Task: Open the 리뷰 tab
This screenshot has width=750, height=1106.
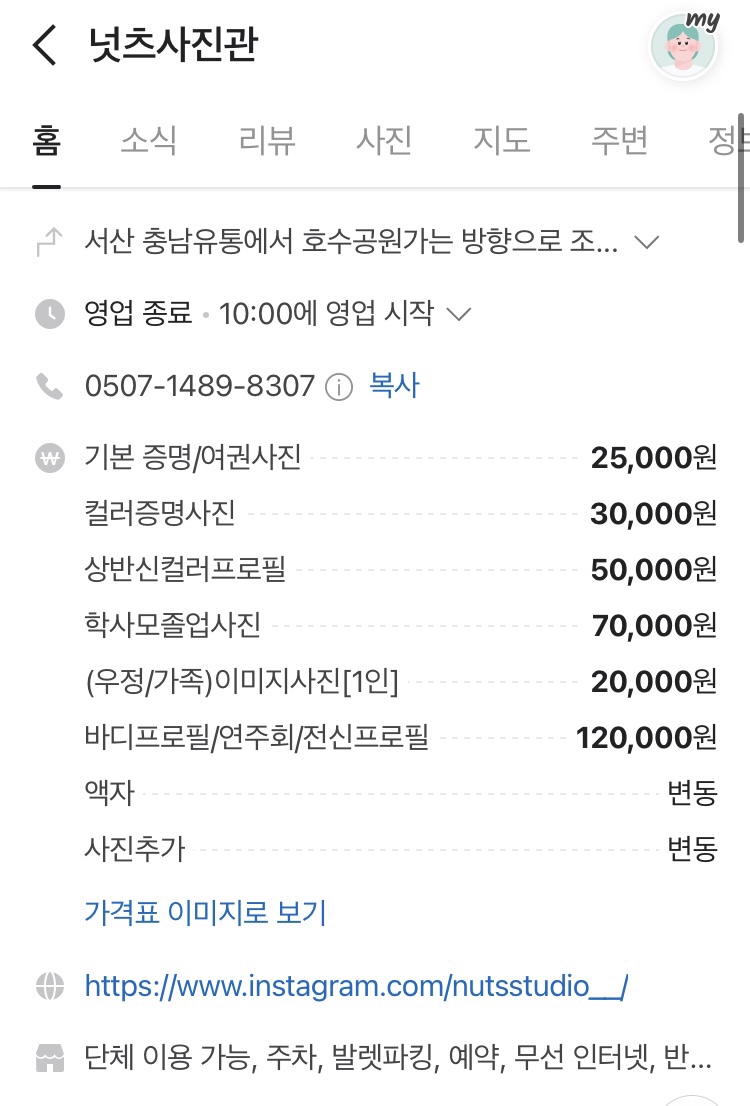Action: pos(267,141)
